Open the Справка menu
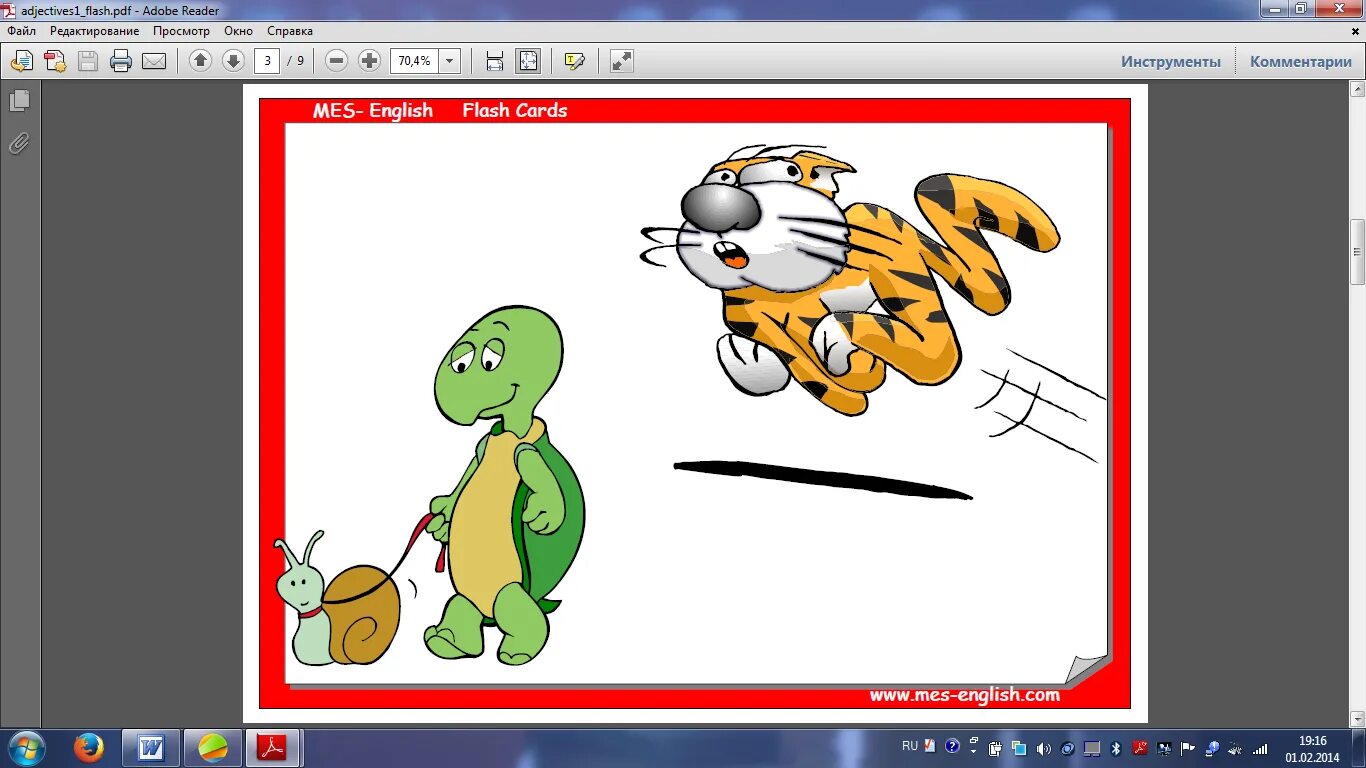This screenshot has height=768, width=1366. [290, 31]
